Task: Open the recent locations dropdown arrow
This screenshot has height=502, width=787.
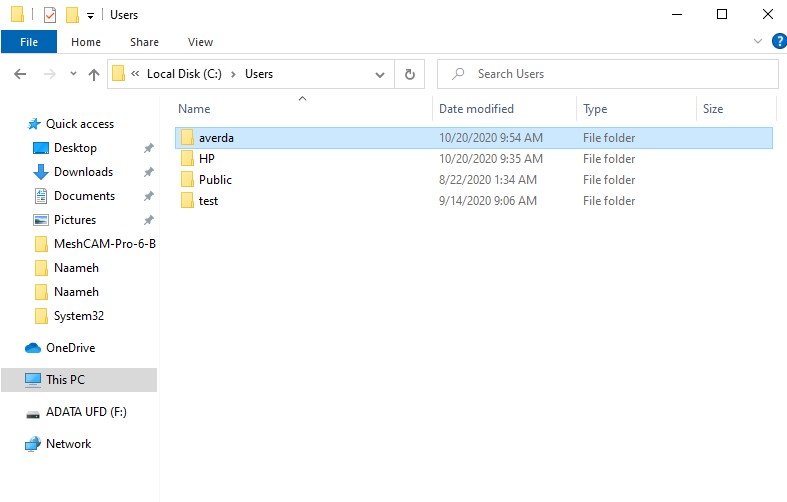Action: 73,74
